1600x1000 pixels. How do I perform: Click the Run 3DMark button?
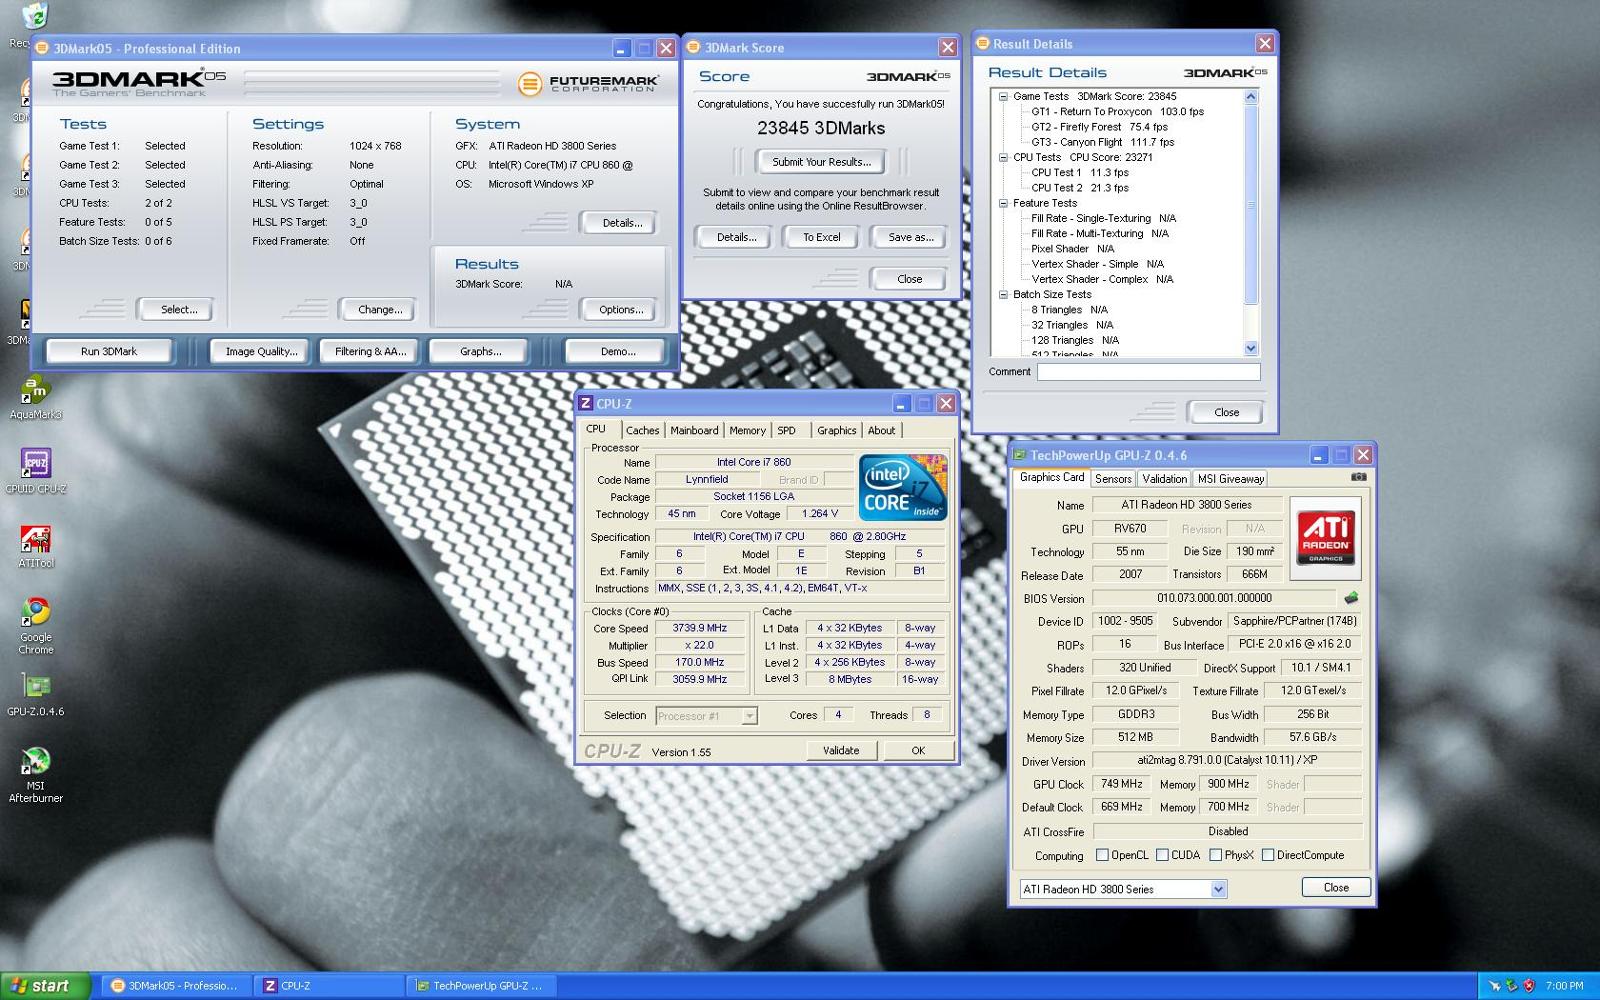[109, 351]
